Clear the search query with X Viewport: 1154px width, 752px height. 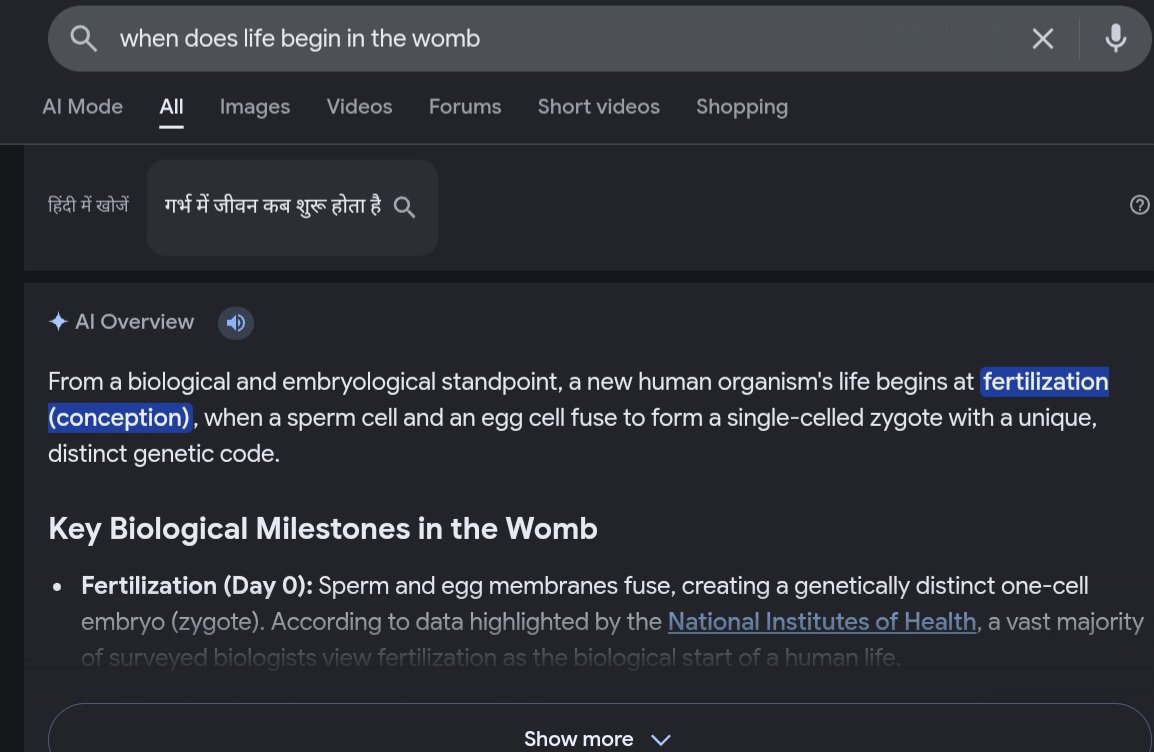pos(1042,38)
